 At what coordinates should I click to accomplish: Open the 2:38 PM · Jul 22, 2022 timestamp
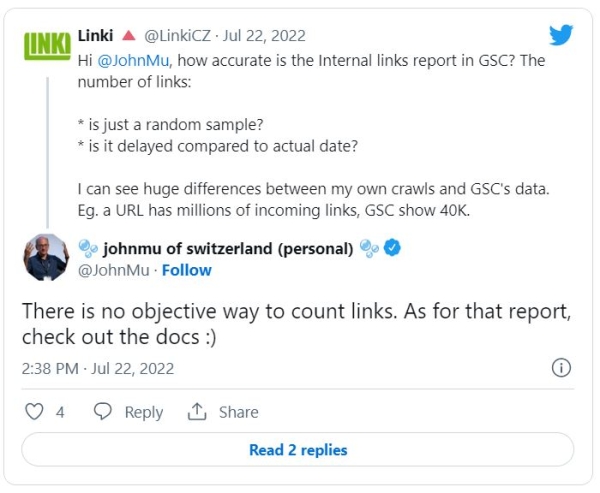(98, 368)
